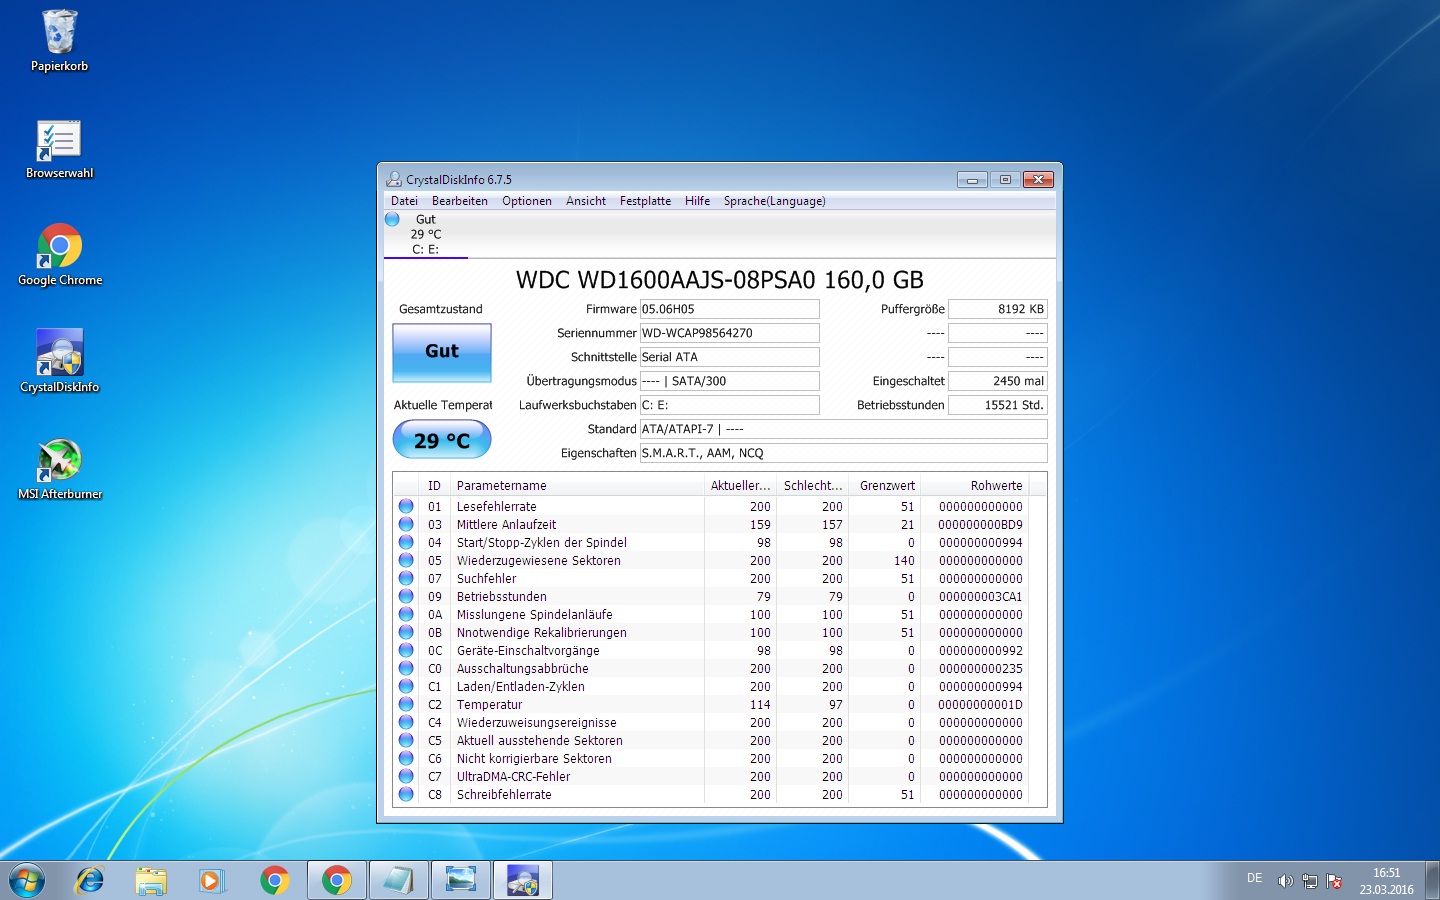This screenshot has width=1440, height=900.
Task: Open the Papierkorb desktop icon
Action: (x=59, y=42)
